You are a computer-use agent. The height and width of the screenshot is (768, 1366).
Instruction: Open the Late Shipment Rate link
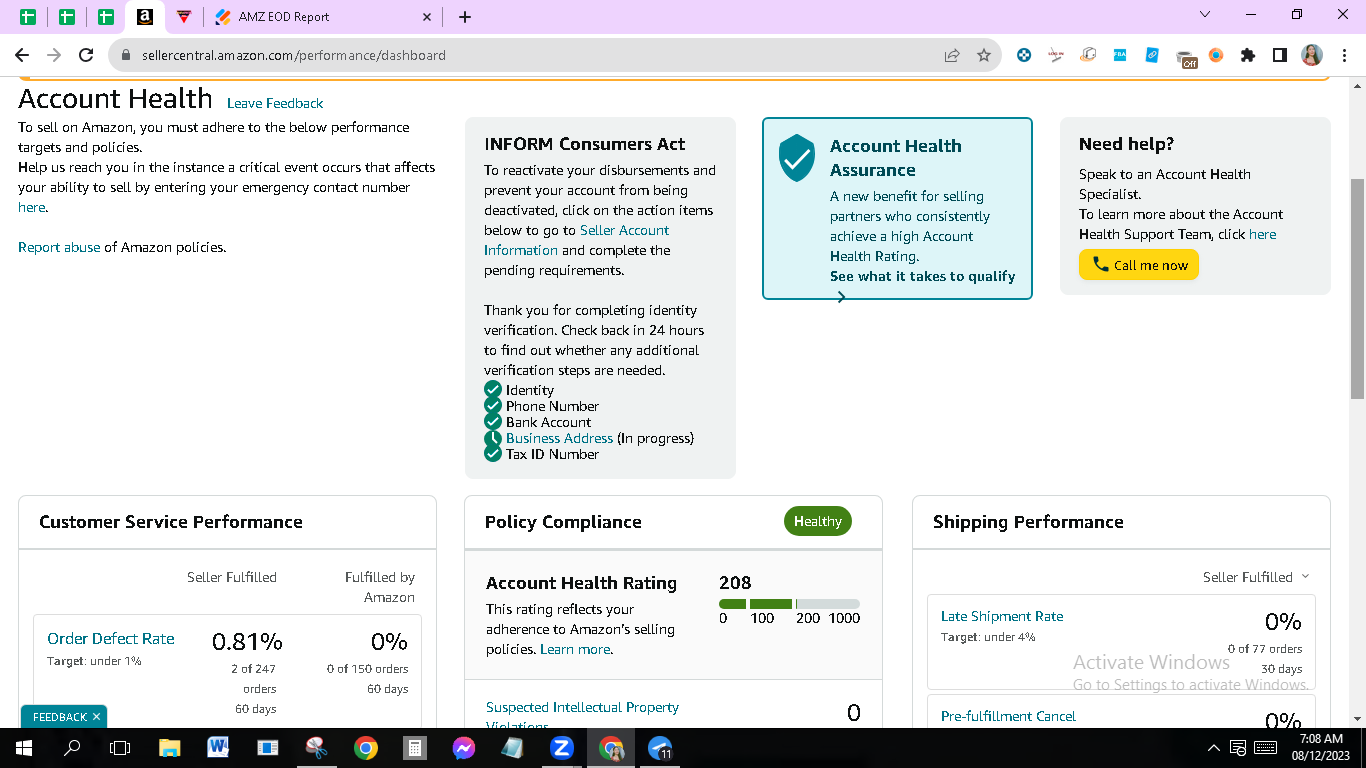[1002, 616]
